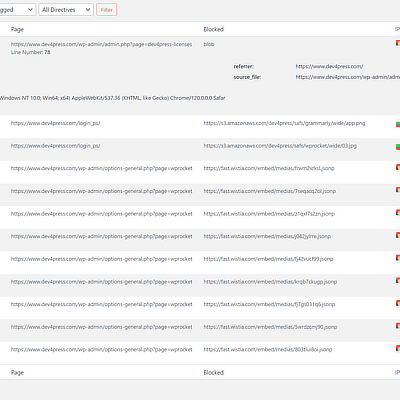
Task: Click the bottom Blocked column footer
Action: point(214,372)
